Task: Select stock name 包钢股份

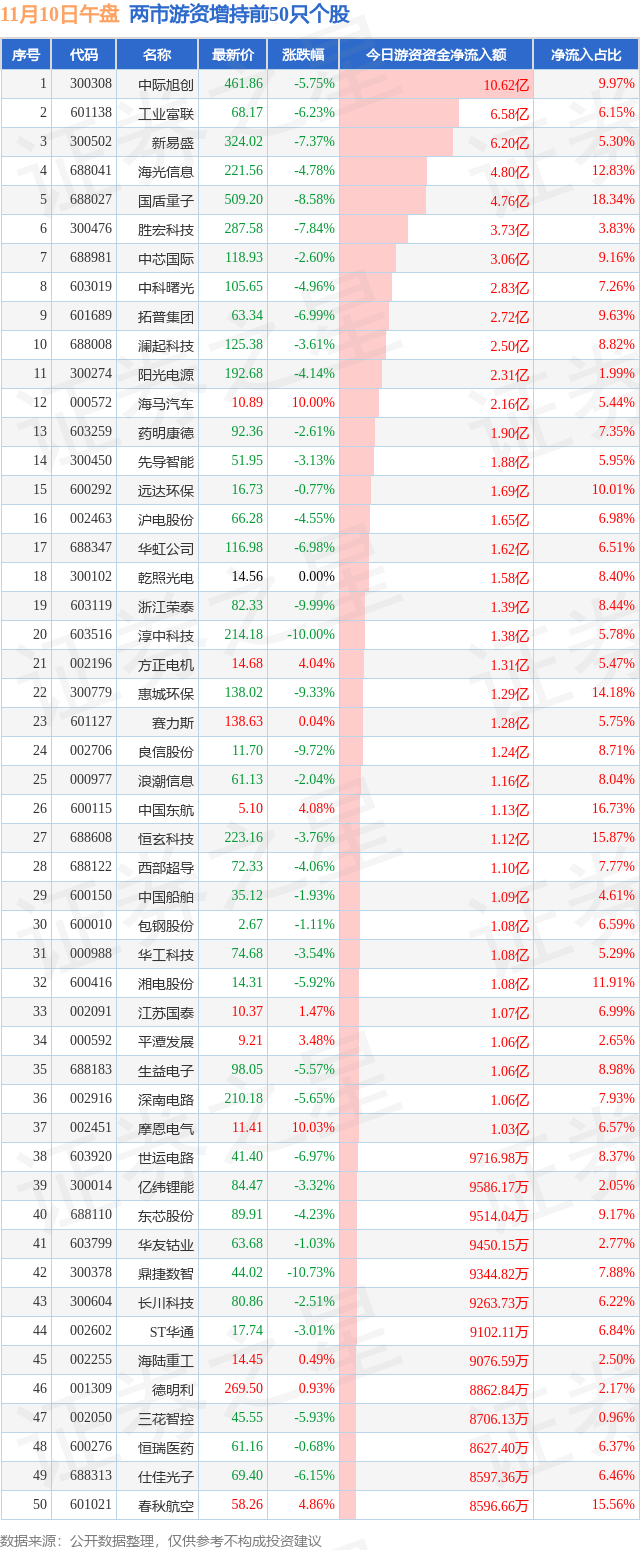Action: click(x=167, y=926)
